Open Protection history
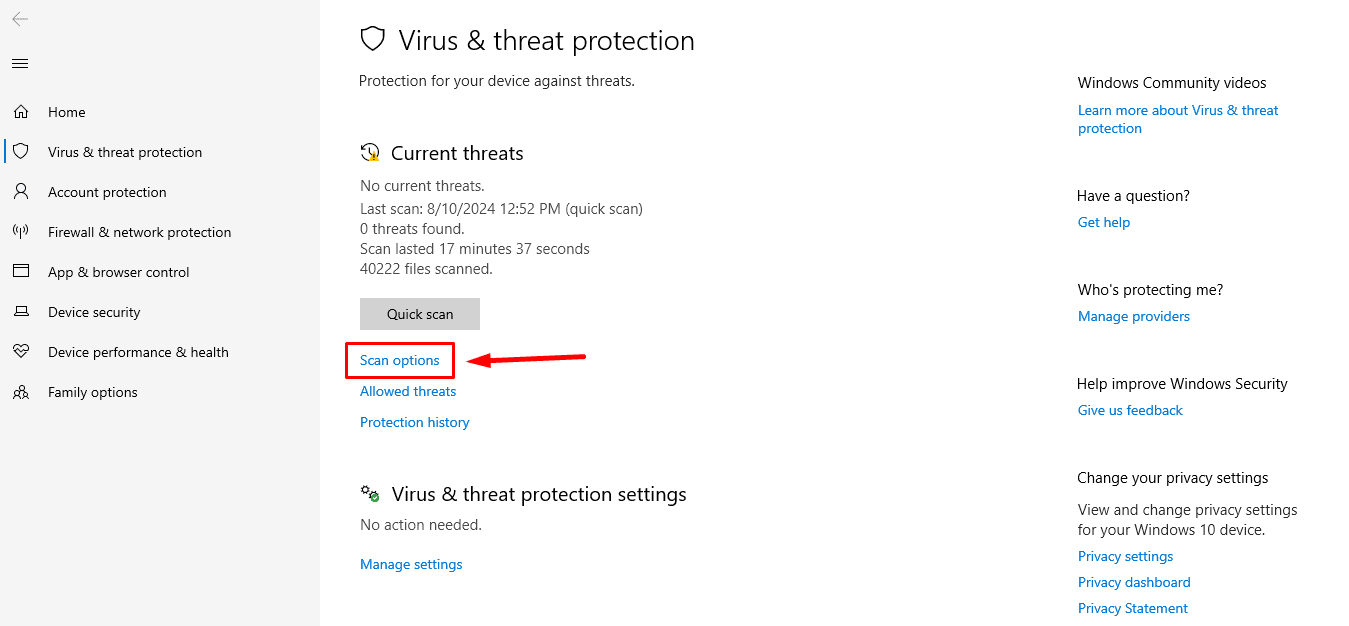This screenshot has height=626, width=1349. [x=414, y=422]
